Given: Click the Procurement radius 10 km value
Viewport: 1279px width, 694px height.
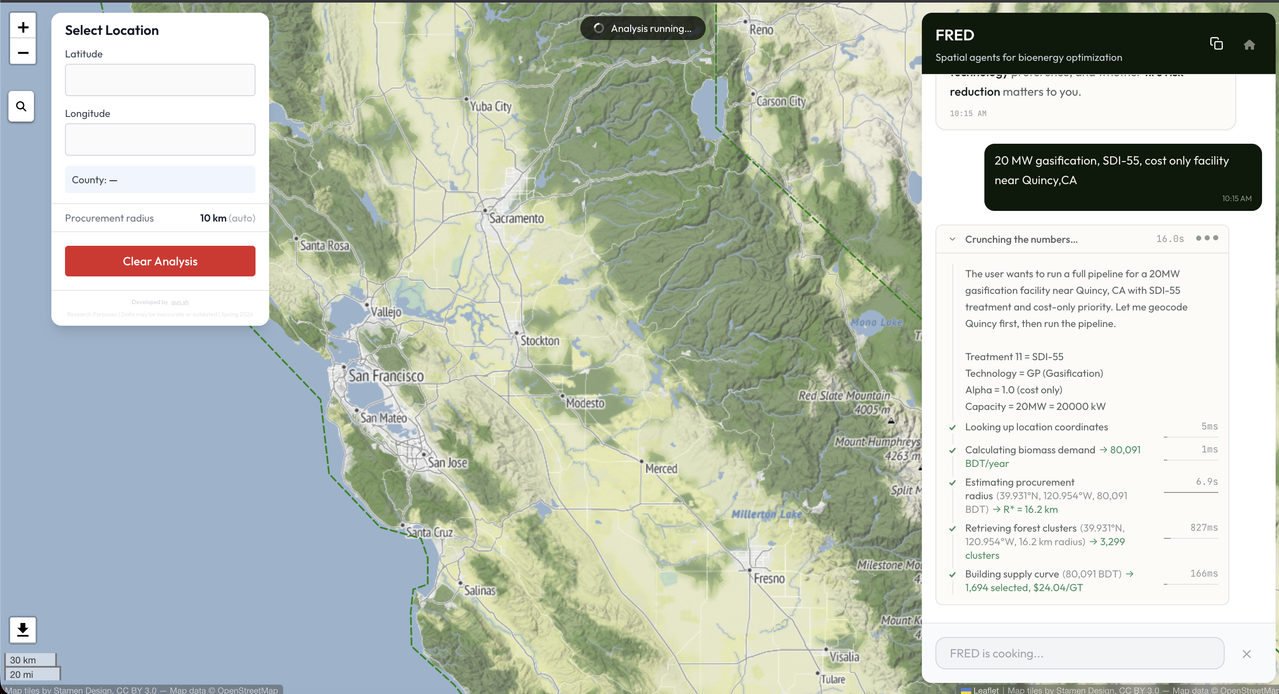Looking at the screenshot, I should pos(213,218).
